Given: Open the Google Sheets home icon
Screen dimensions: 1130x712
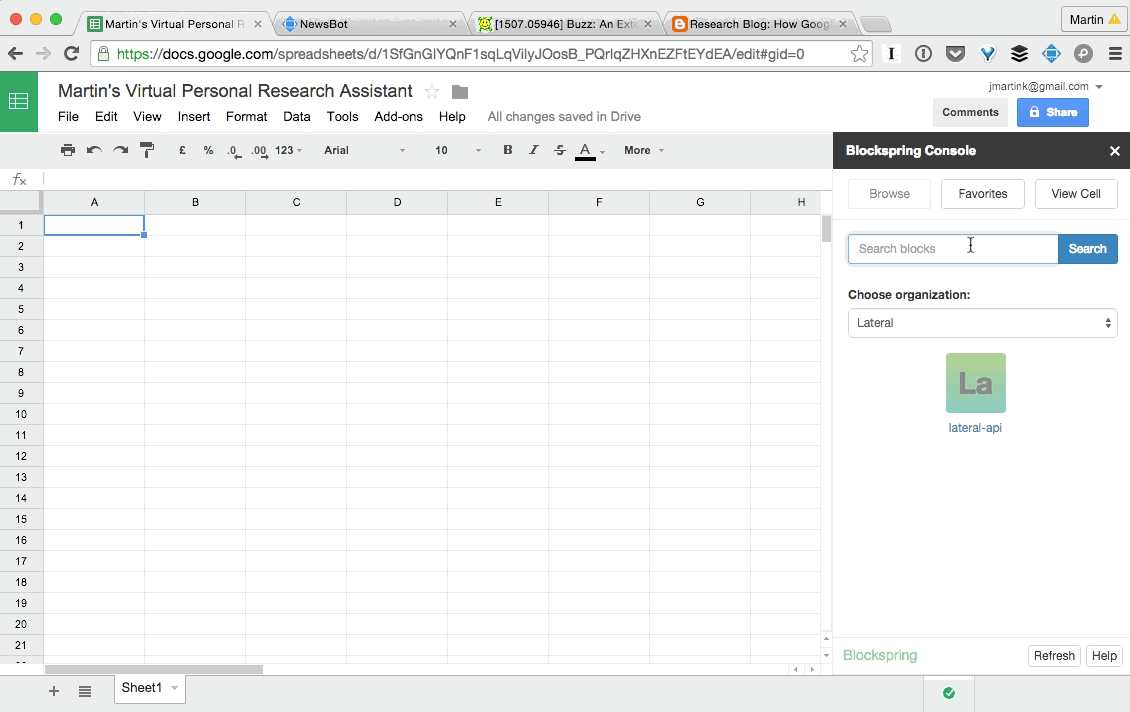Looking at the screenshot, I should (x=19, y=102).
